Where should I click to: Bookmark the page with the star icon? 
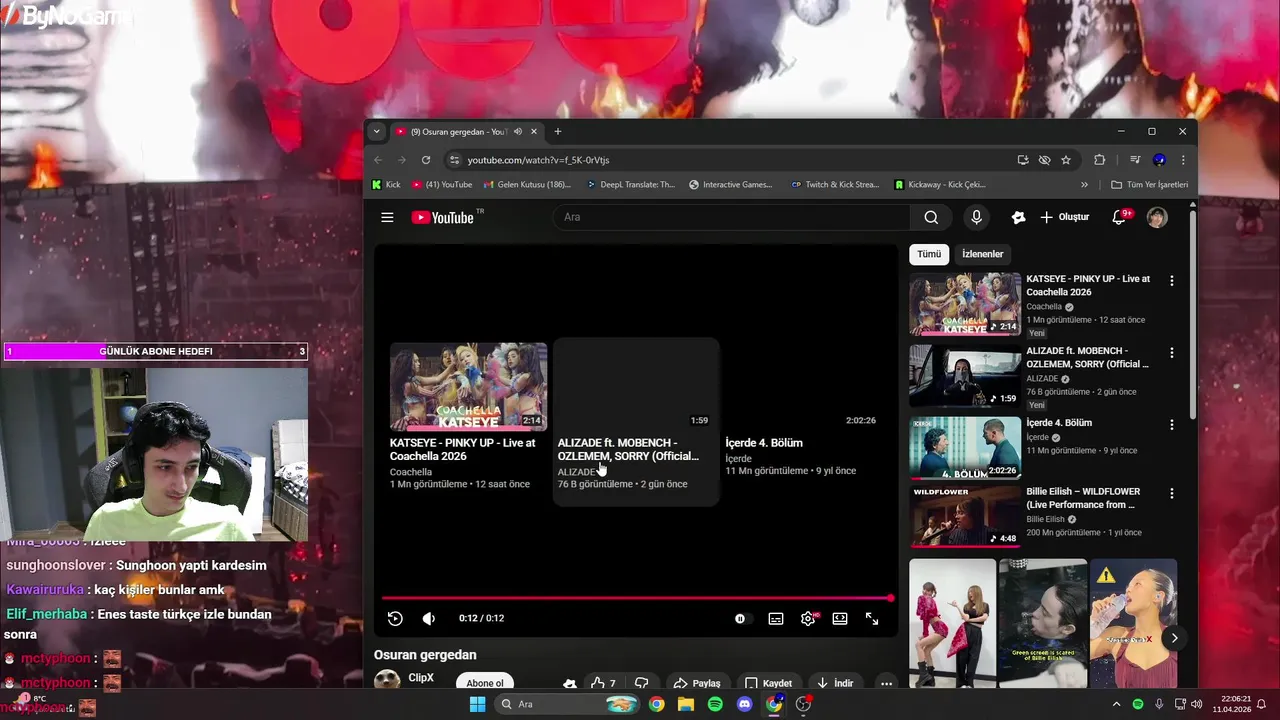1066,160
